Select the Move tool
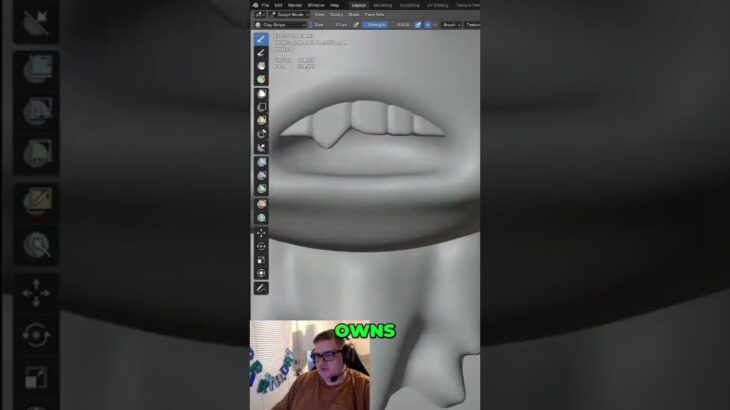This screenshot has width=730, height=410. [x=261, y=233]
